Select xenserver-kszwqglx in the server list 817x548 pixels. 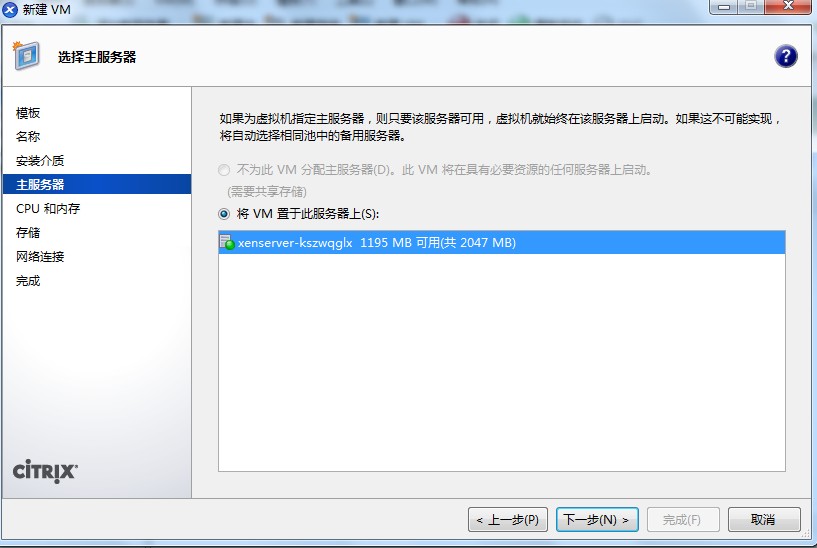point(502,242)
